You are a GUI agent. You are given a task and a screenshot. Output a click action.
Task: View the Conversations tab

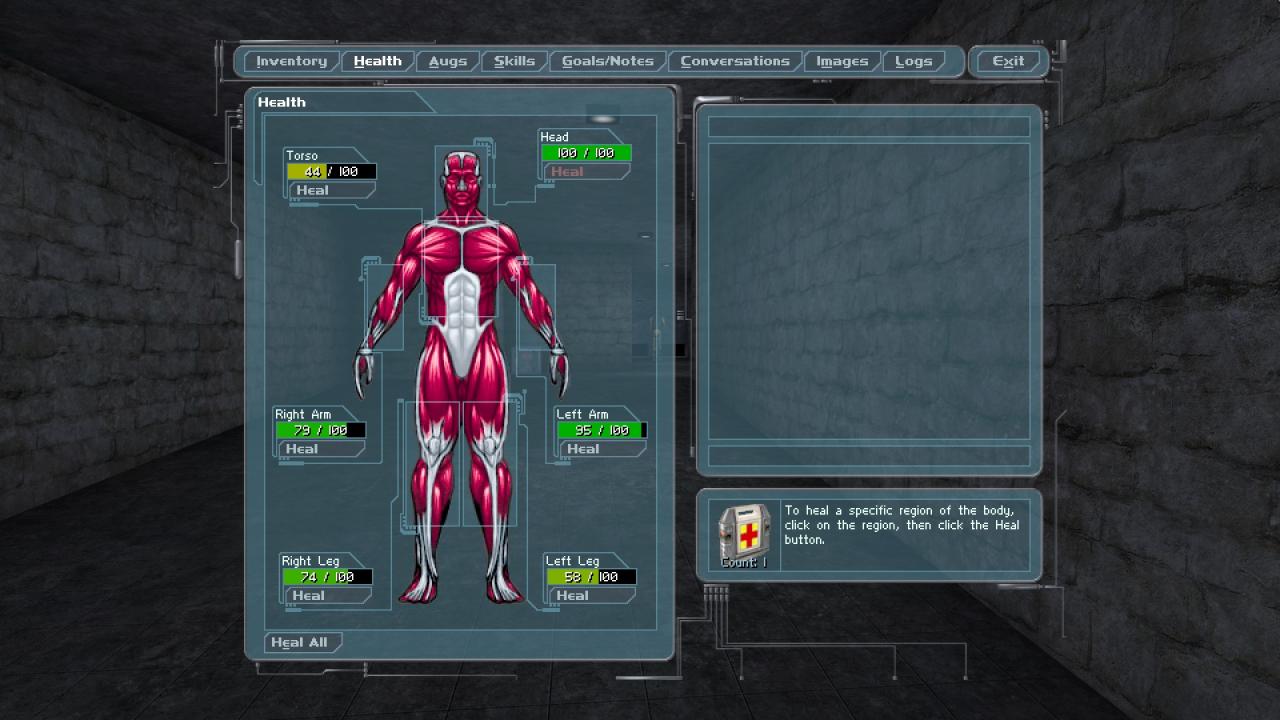click(x=735, y=61)
